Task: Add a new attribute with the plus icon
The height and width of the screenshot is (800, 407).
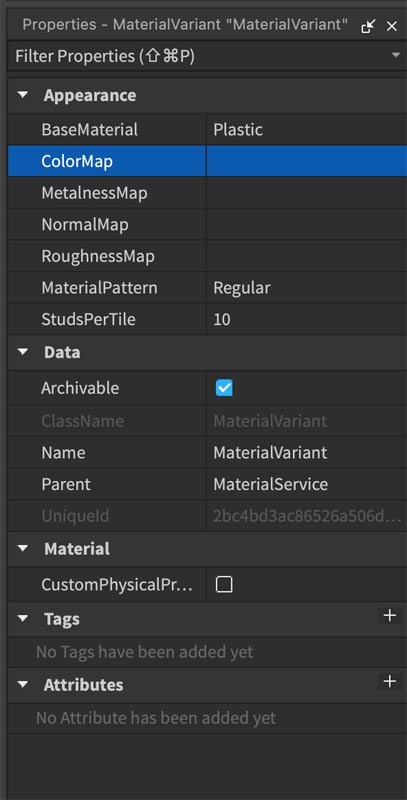Action: point(390,681)
